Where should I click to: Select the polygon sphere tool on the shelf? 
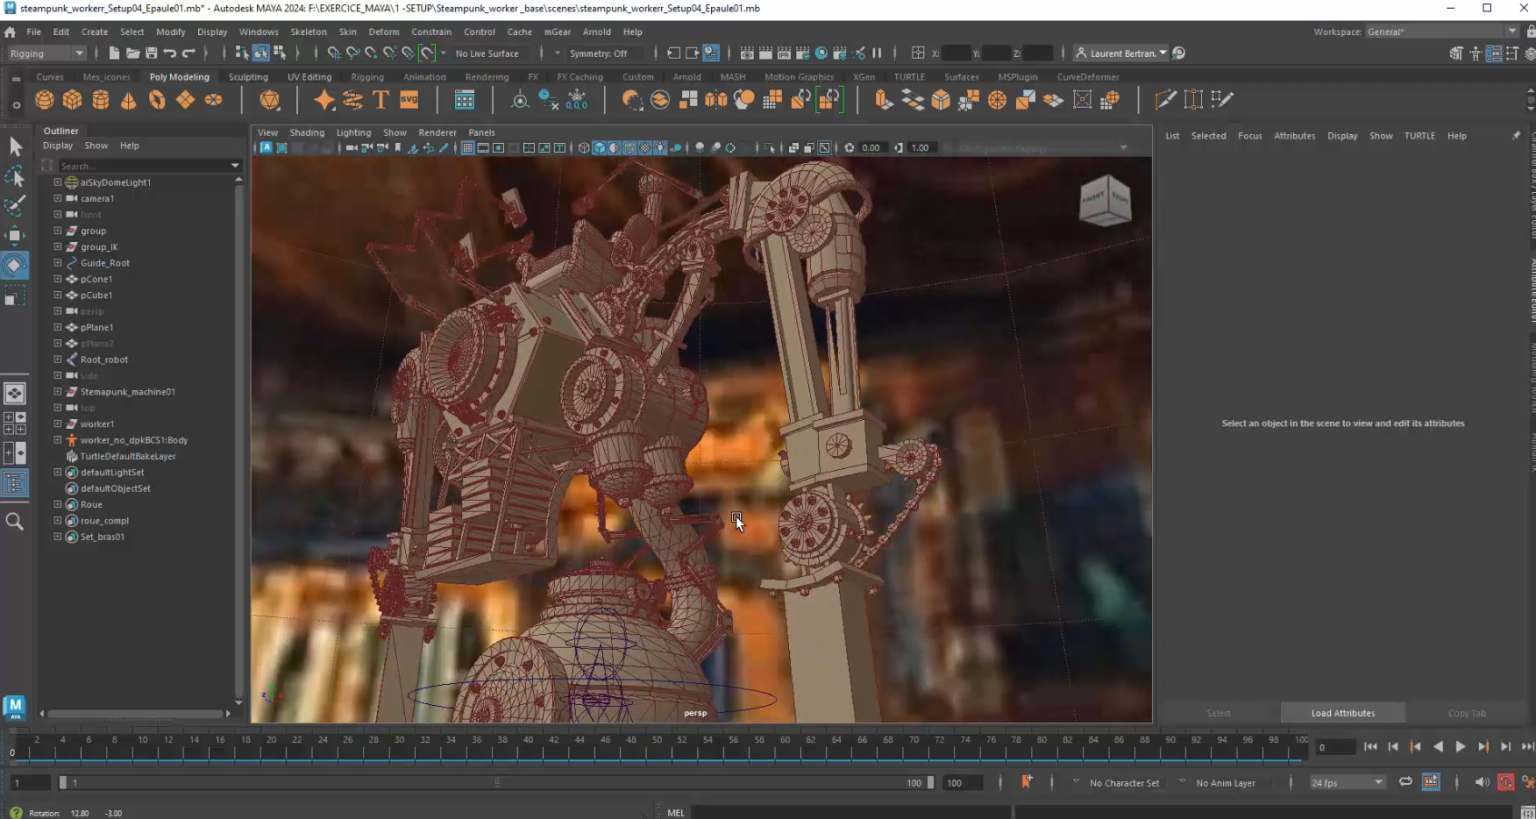click(44, 99)
